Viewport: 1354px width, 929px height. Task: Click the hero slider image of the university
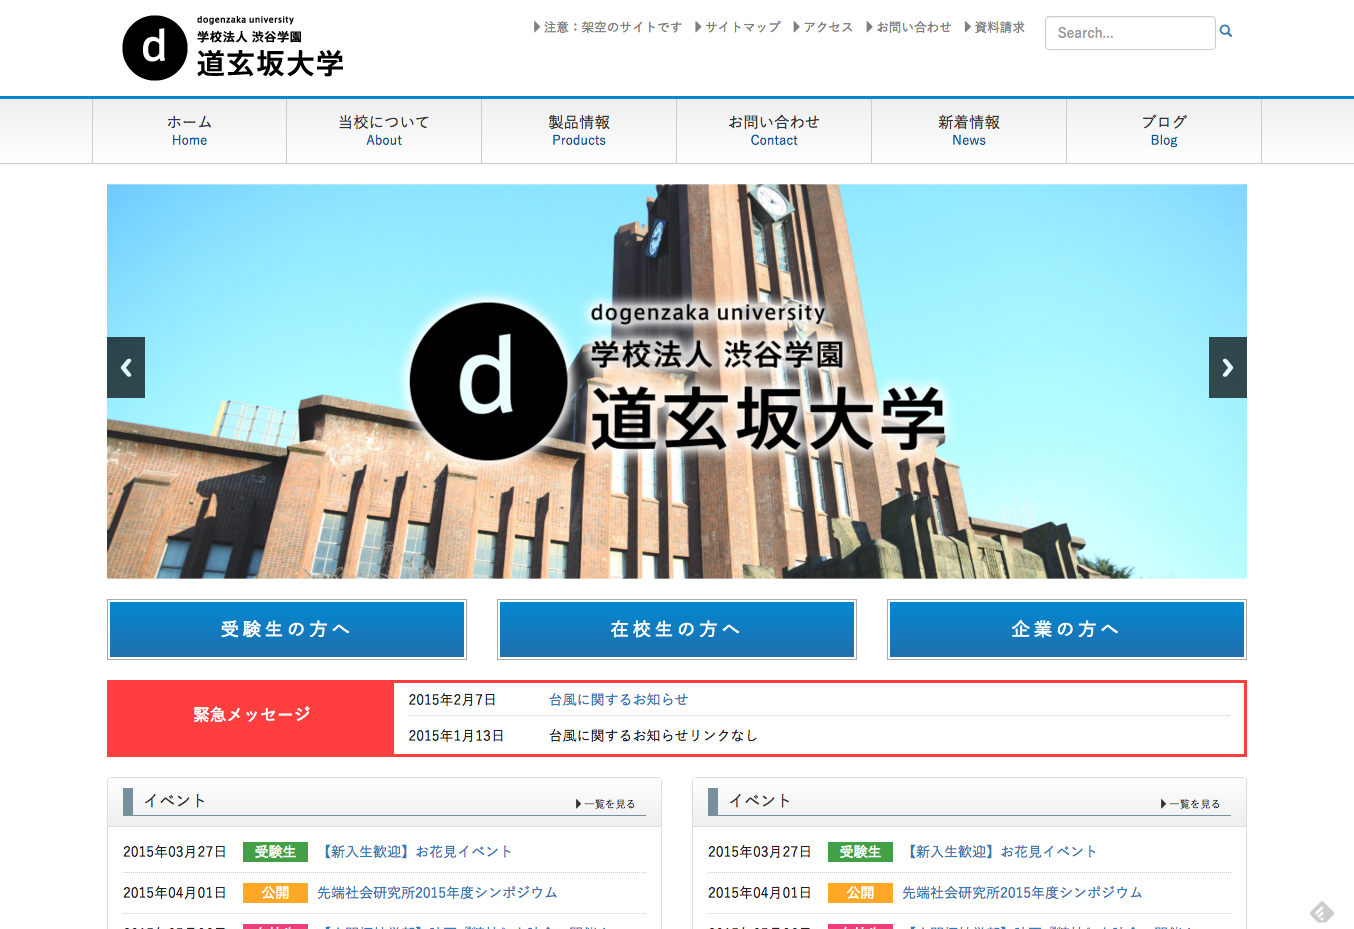[677, 381]
